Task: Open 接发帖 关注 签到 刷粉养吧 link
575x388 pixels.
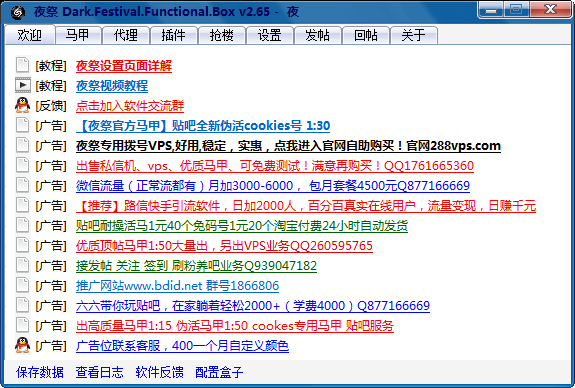Action: 196,266
